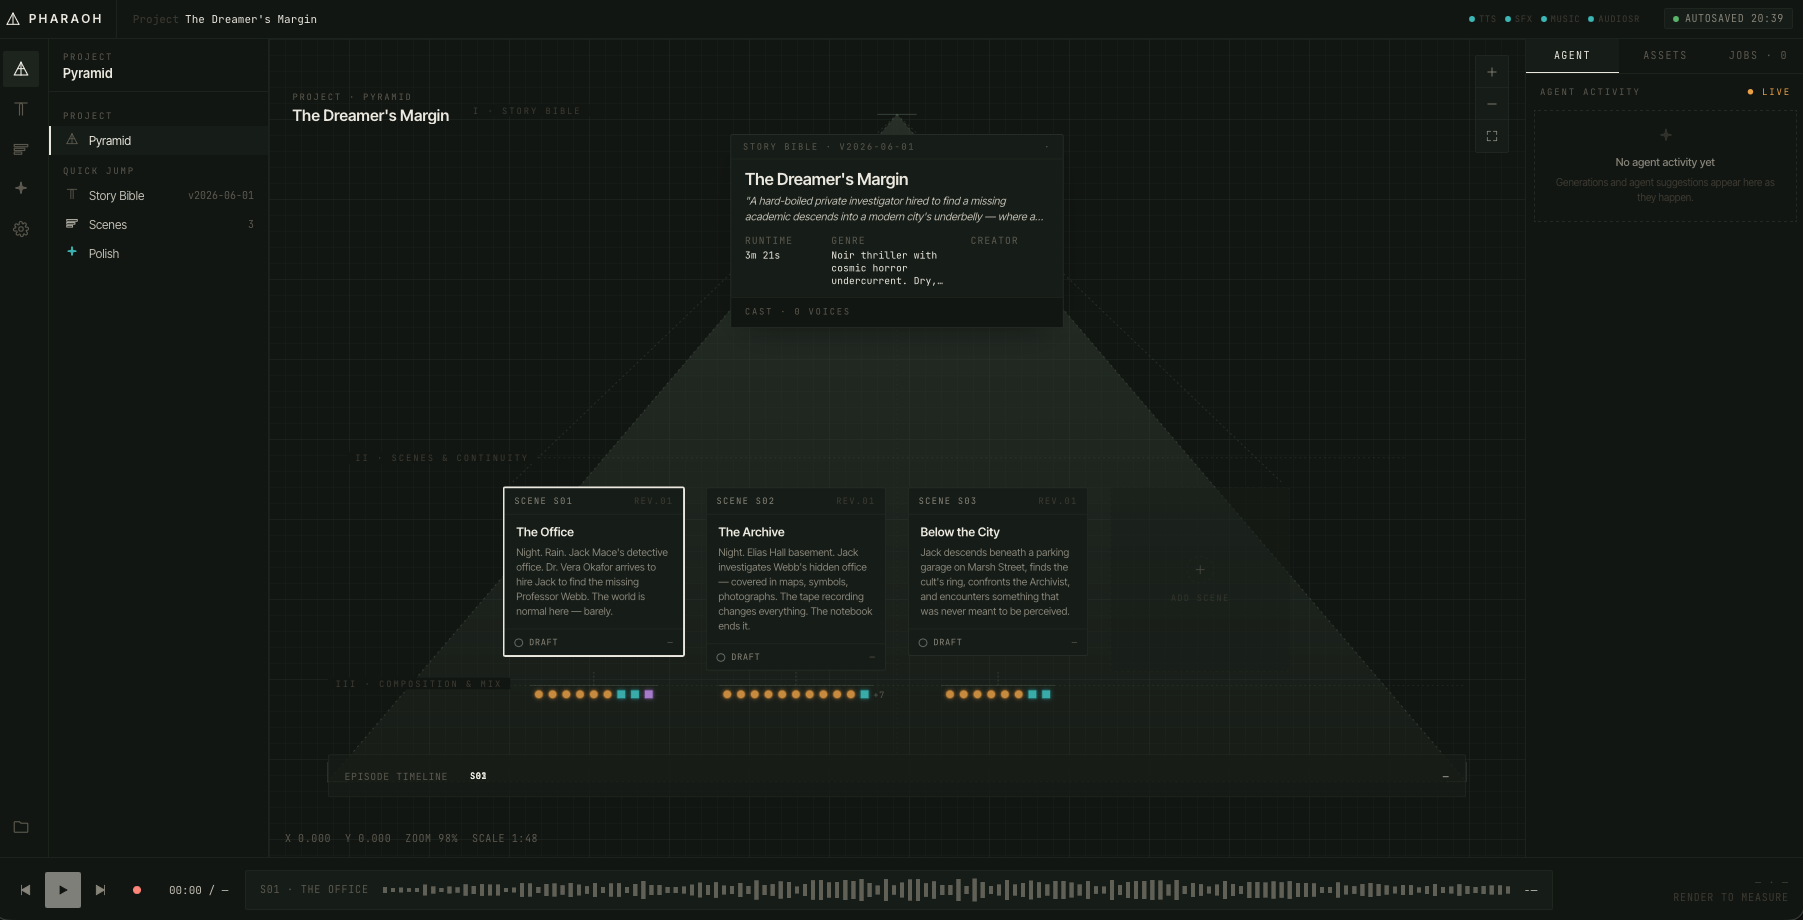Open the settings gear in the sidebar
This screenshot has height=920, width=1803.
21,229
